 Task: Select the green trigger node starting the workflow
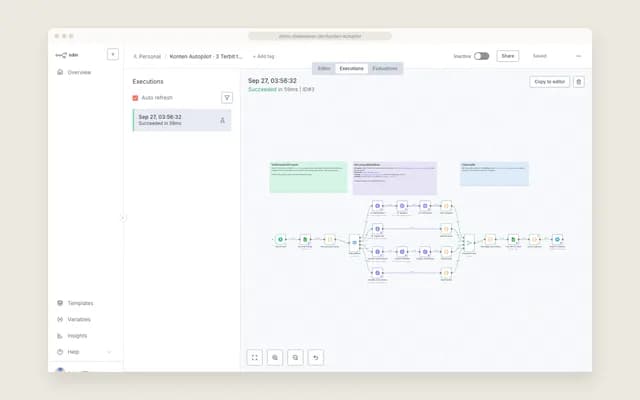click(x=280, y=239)
